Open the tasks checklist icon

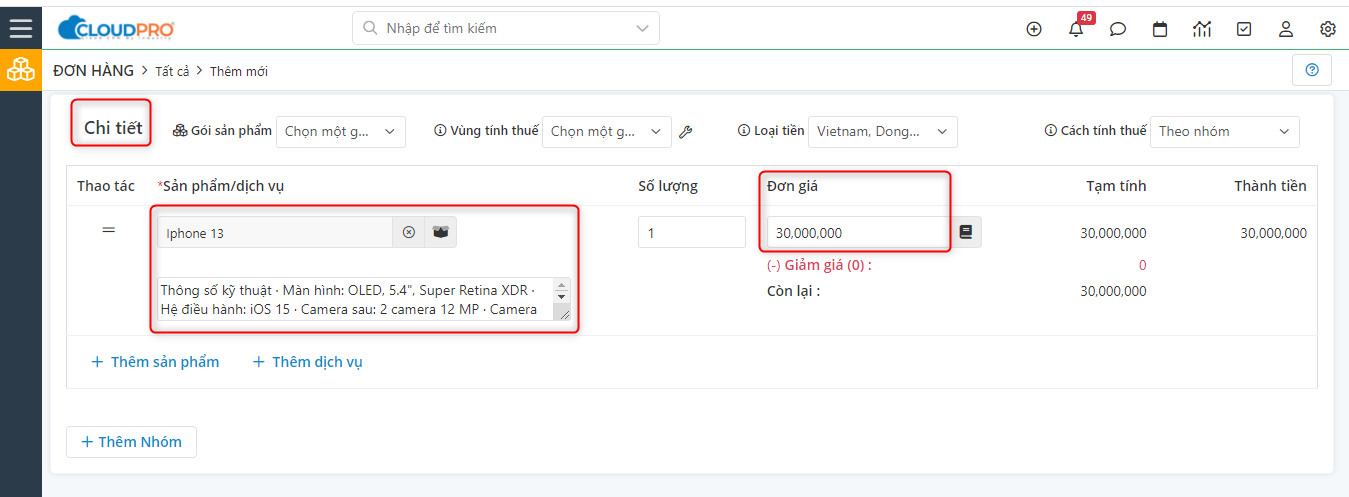(1244, 29)
